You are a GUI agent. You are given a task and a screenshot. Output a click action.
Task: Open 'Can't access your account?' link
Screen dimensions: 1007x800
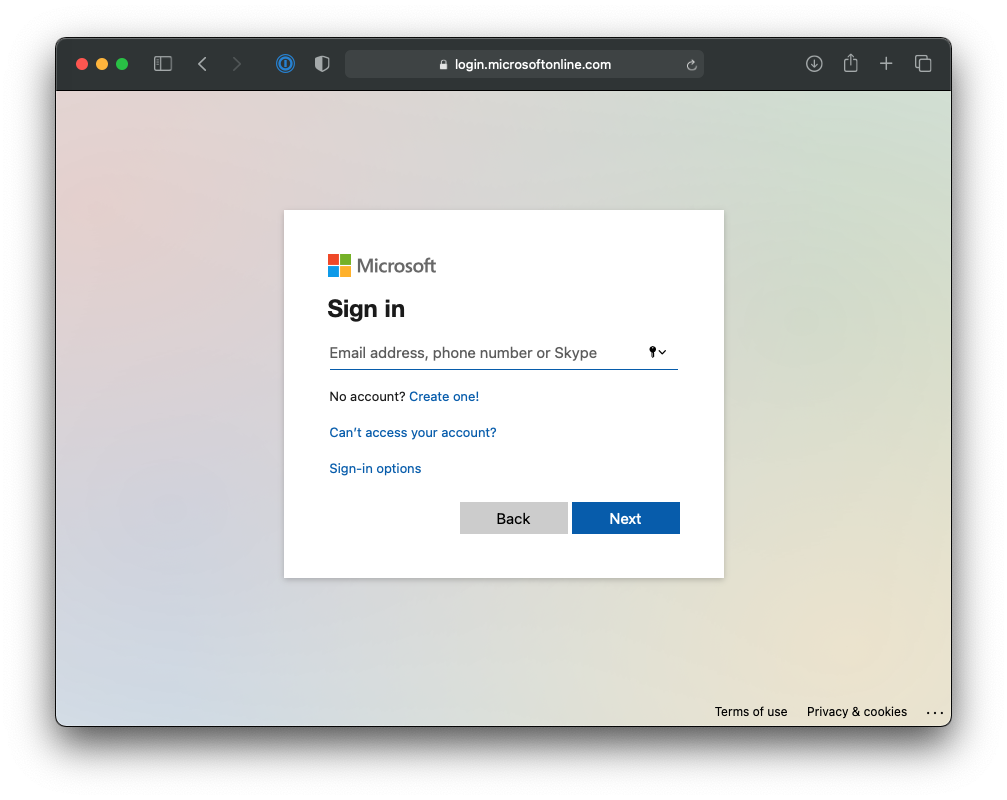[413, 433]
